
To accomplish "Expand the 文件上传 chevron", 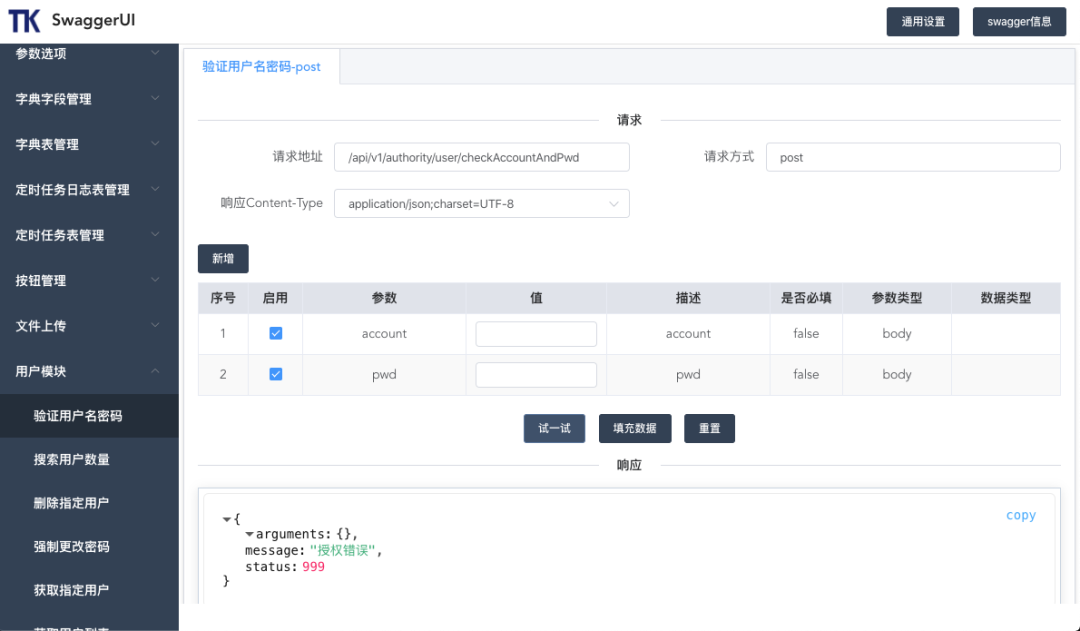I will click(155, 326).
